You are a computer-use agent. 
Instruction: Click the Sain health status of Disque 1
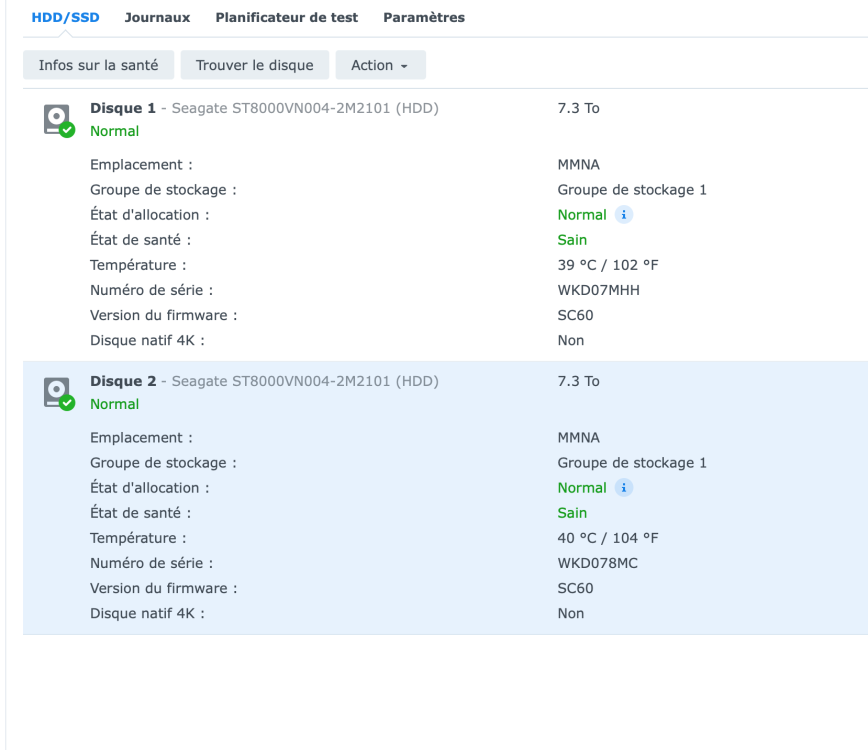572,240
